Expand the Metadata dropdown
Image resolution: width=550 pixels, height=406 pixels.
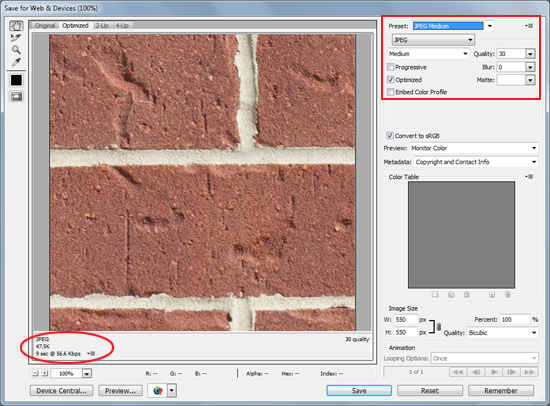click(476, 162)
